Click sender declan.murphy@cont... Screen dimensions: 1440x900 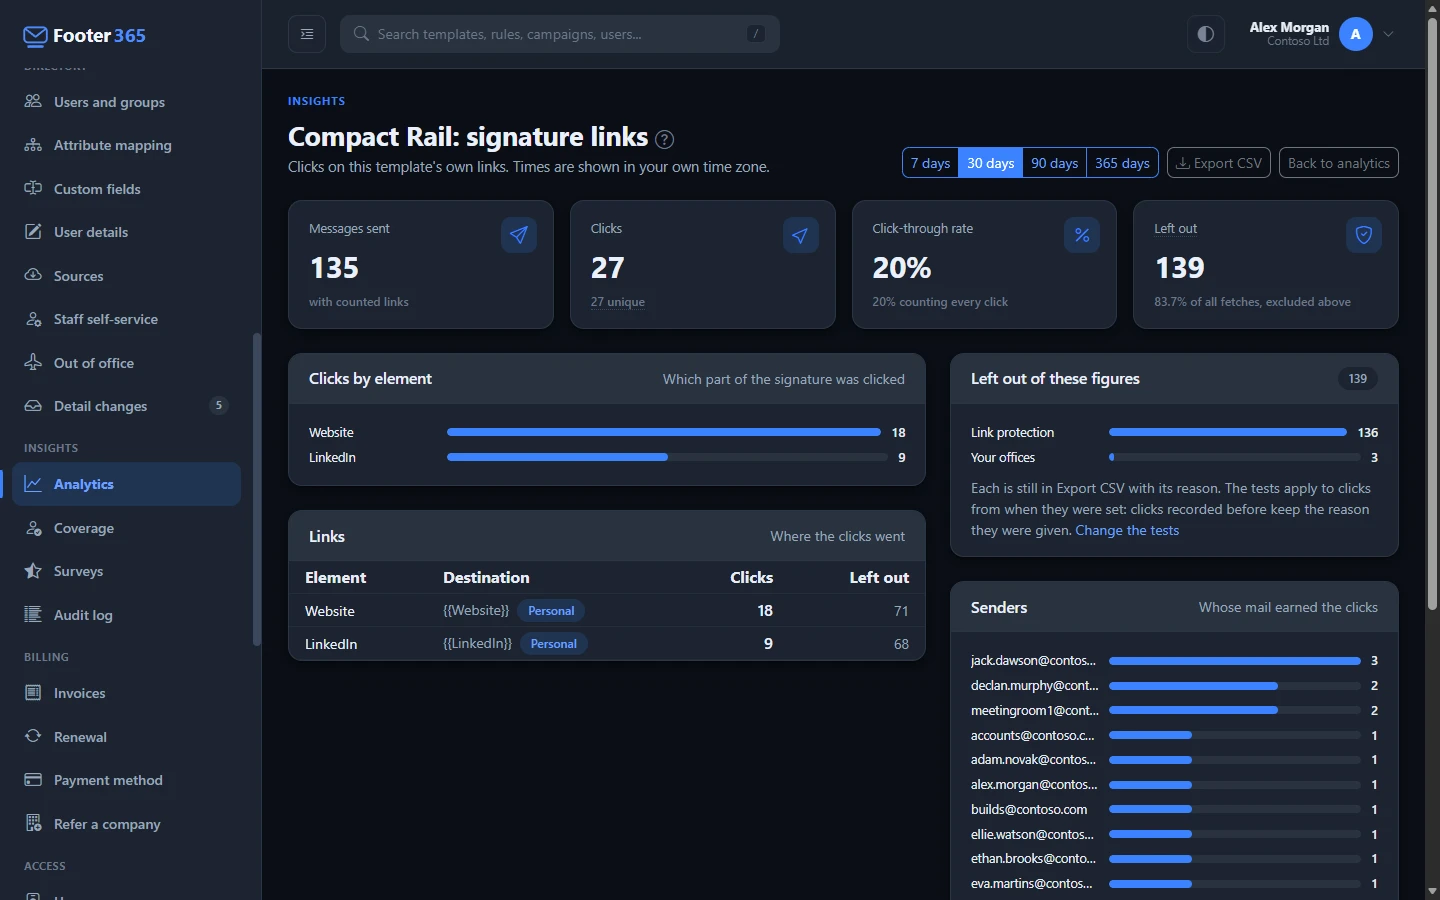[1034, 686]
